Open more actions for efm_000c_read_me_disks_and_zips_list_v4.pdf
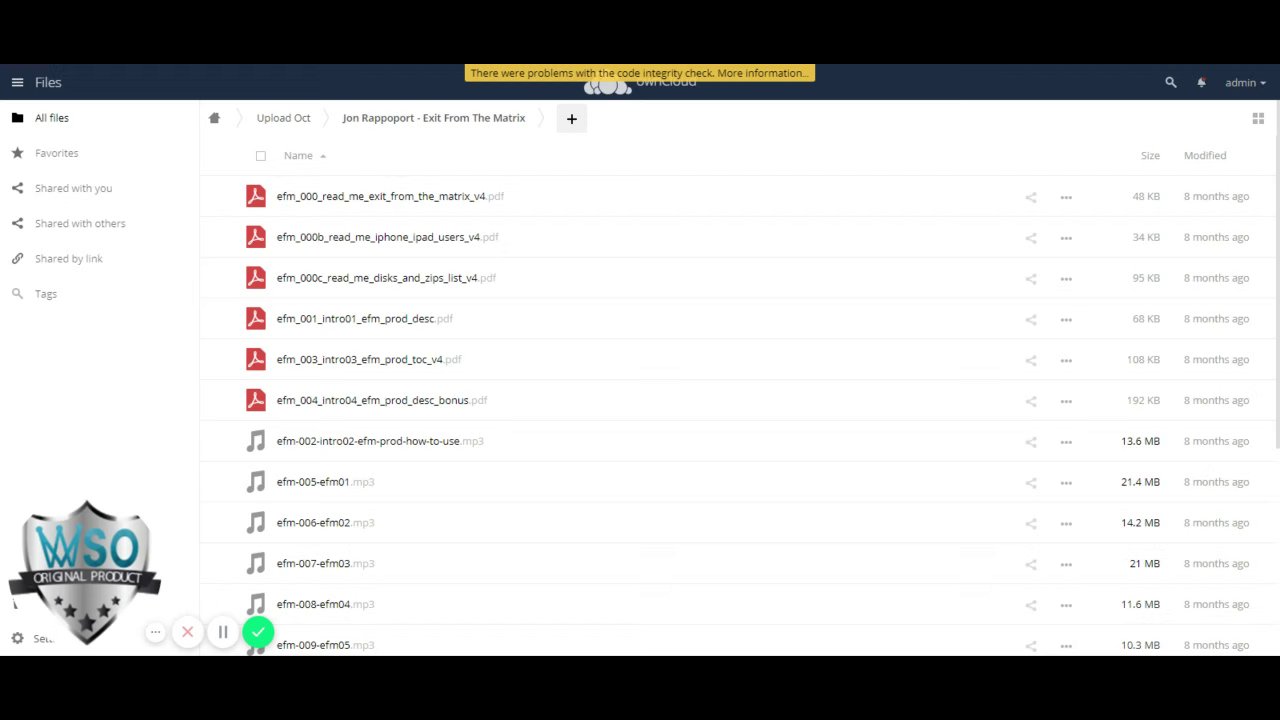 1066,279
